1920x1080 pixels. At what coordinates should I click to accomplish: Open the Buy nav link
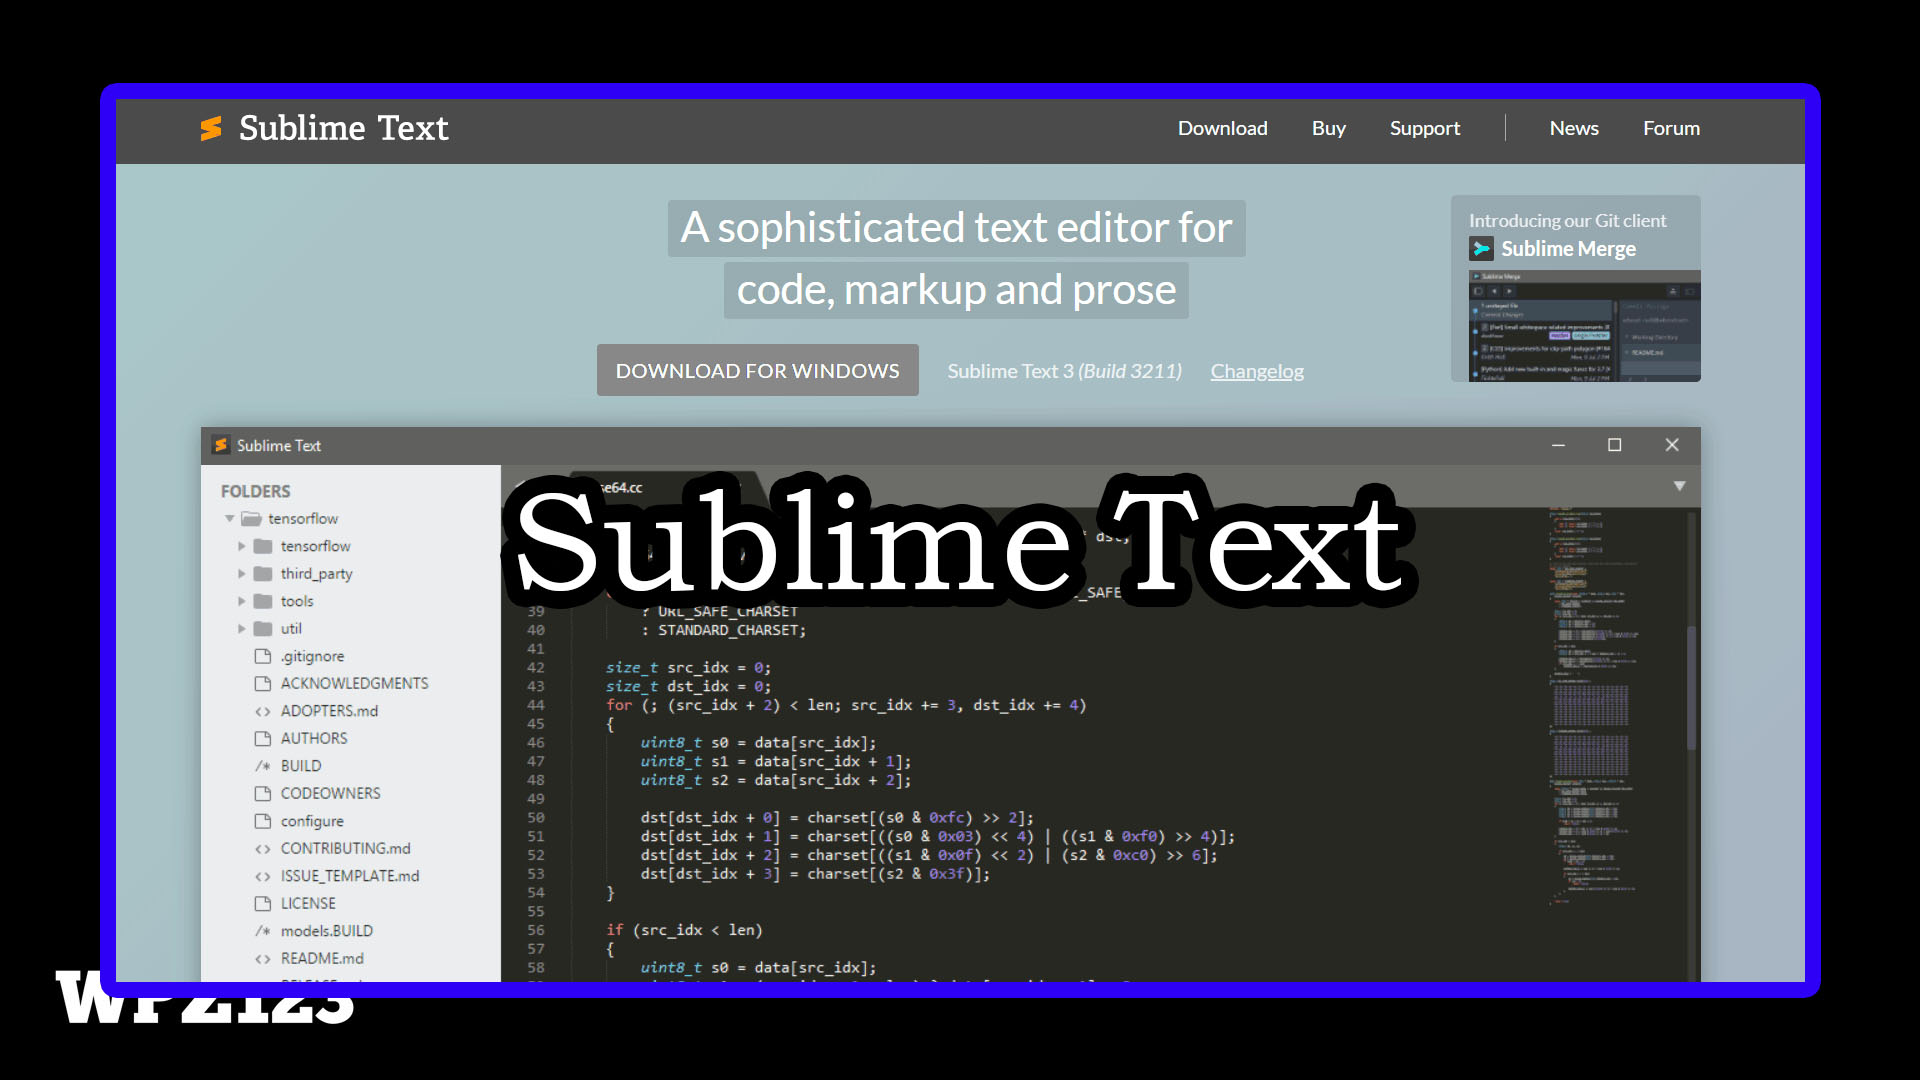tap(1328, 128)
